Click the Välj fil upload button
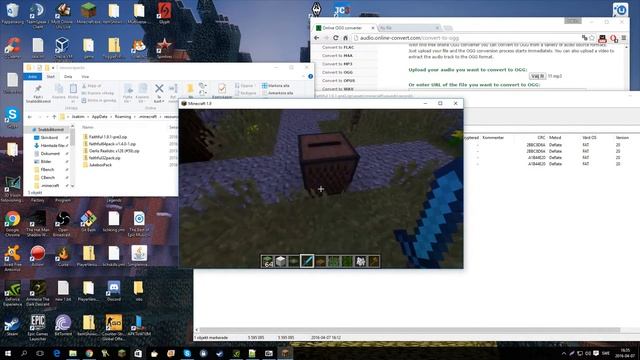The image size is (640, 360). coord(537,76)
